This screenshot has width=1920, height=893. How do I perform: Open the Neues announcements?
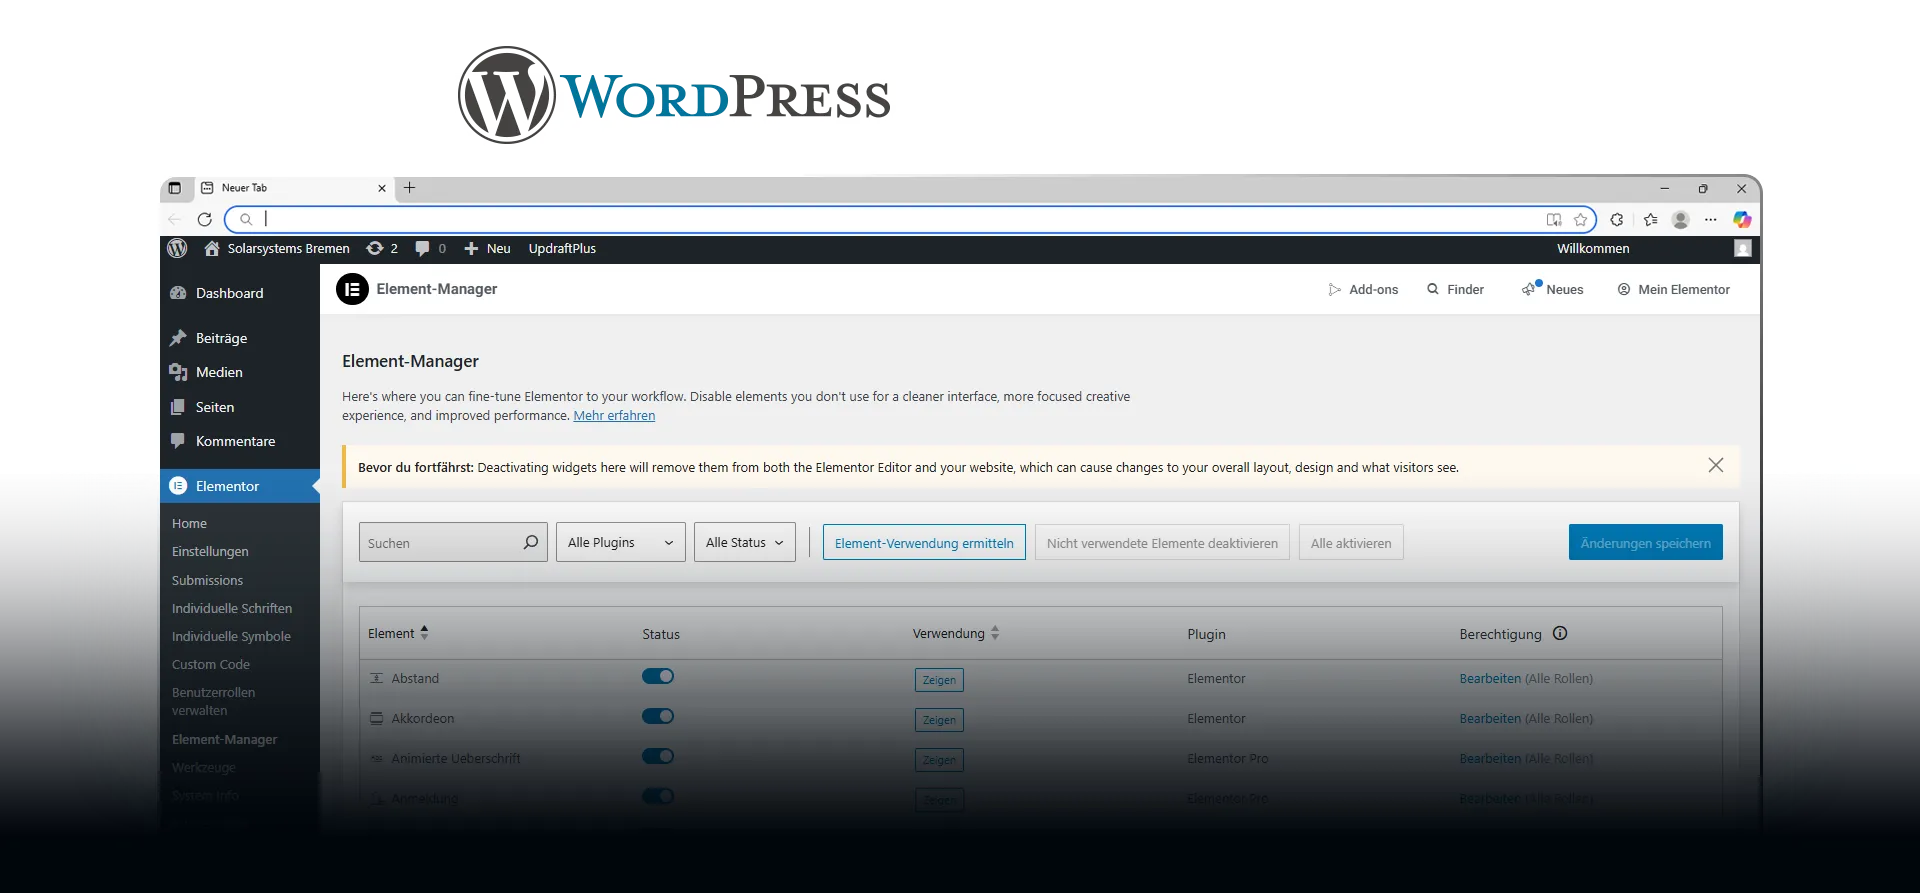point(1553,289)
